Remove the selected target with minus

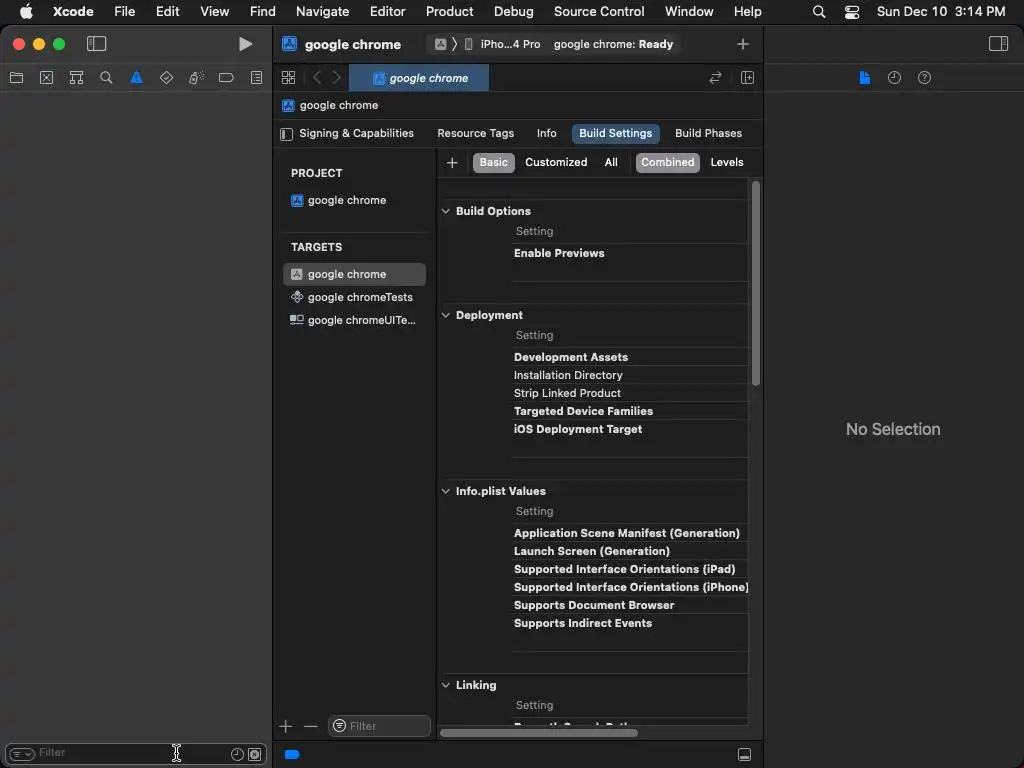[x=310, y=726]
